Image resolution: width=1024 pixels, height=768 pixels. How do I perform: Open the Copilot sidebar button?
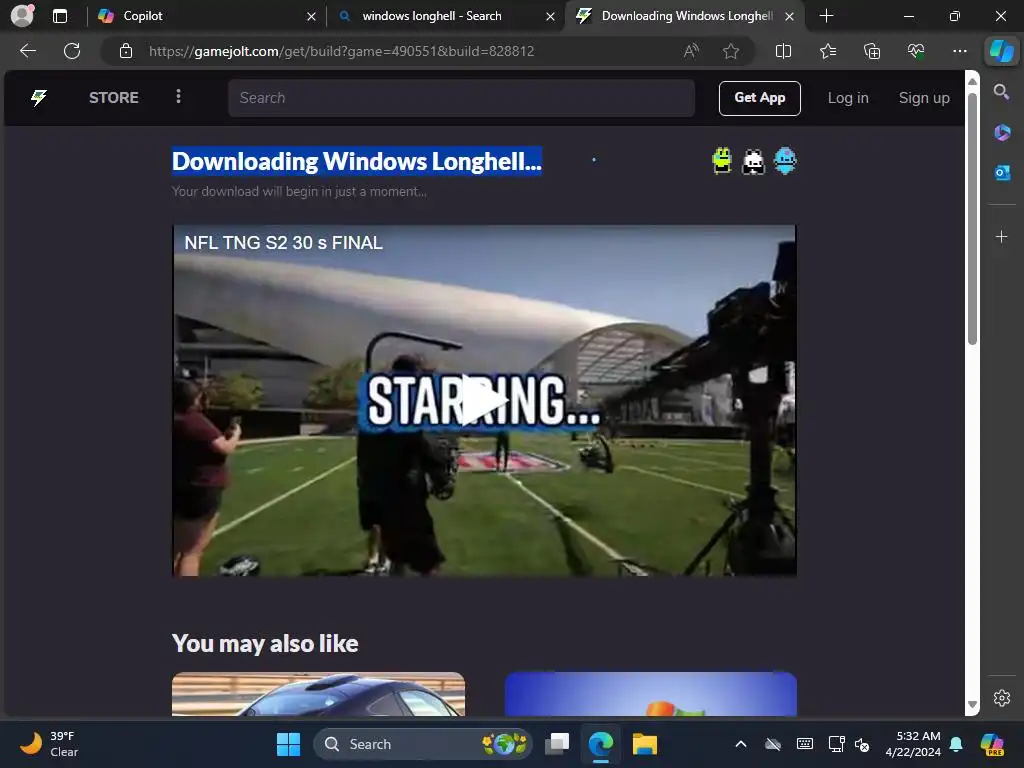click(x=1001, y=51)
